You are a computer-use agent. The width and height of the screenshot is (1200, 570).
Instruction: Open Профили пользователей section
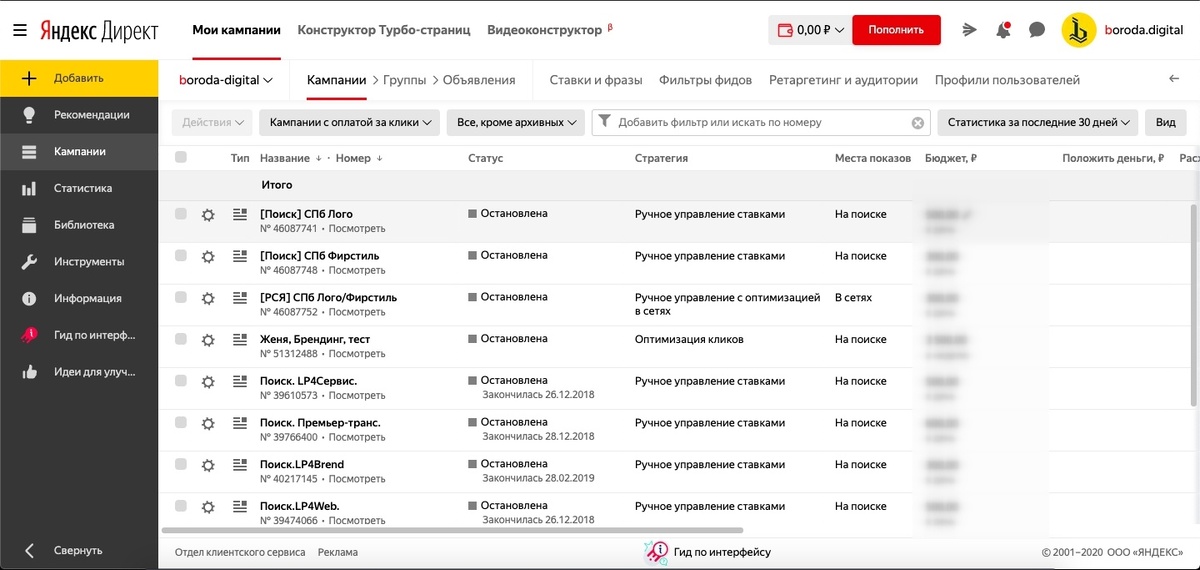click(1007, 80)
